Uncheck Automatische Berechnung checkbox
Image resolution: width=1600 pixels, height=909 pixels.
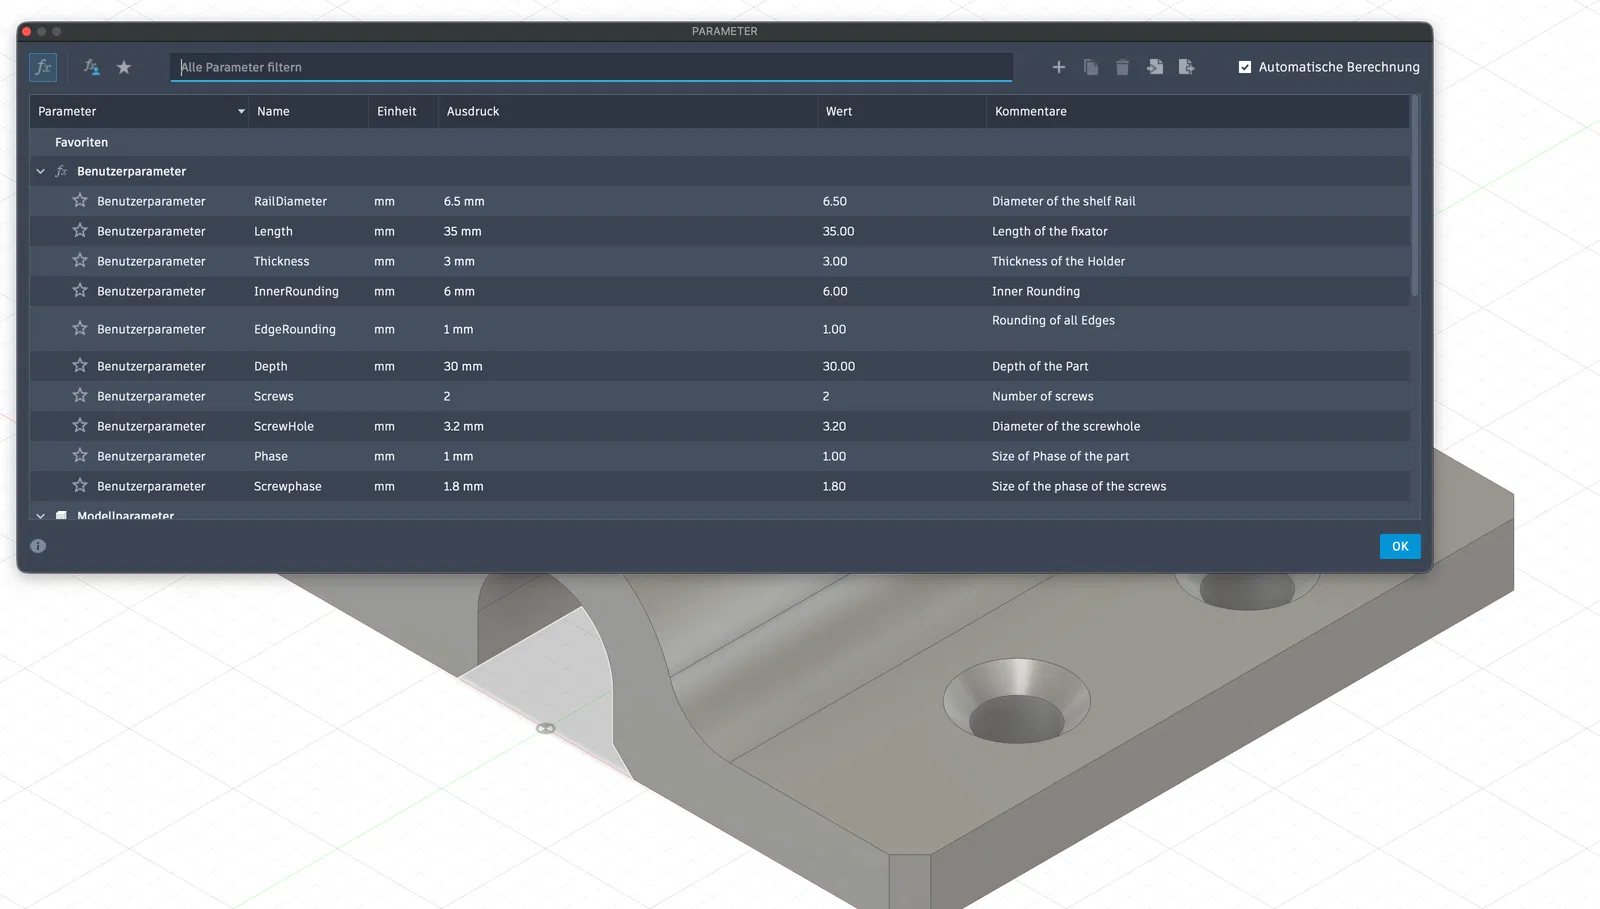(1245, 67)
